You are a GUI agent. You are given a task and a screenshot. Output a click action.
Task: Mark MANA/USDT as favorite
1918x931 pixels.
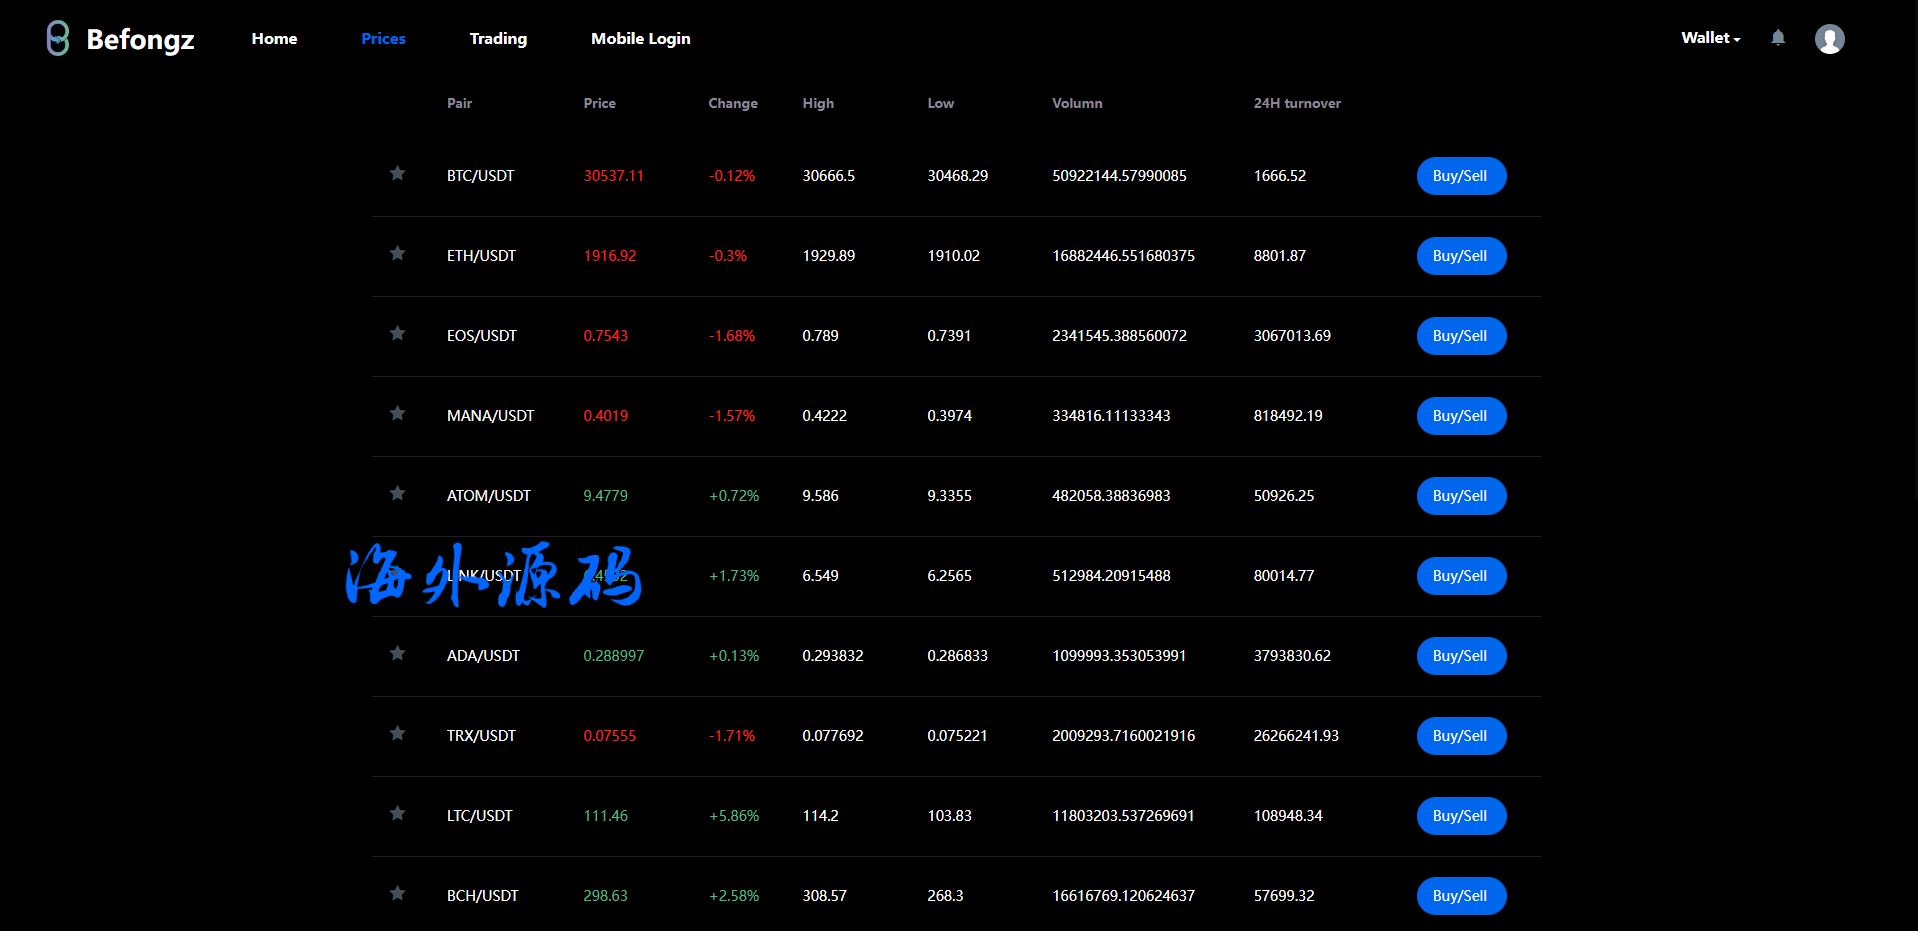pyautogui.click(x=397, y=414)
